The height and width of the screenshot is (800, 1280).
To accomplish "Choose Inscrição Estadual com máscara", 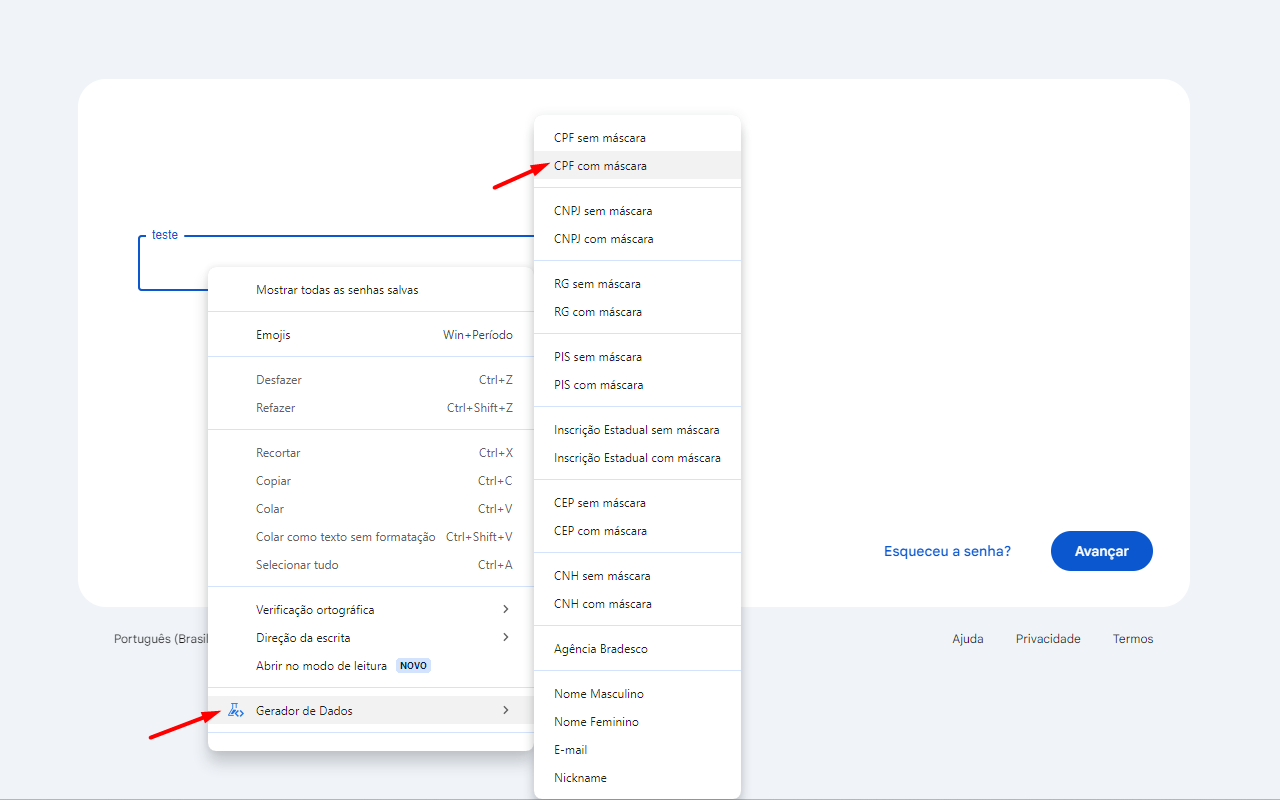I will pos(637,458).
